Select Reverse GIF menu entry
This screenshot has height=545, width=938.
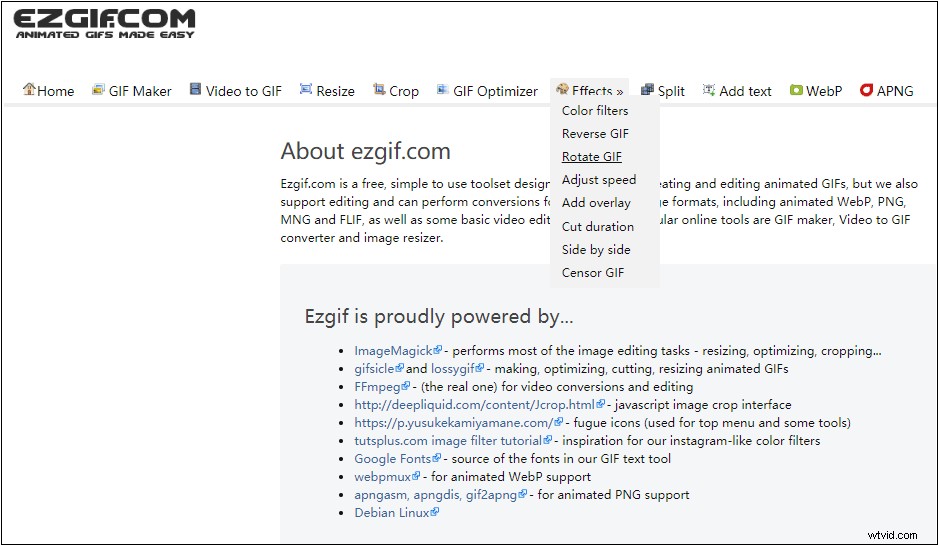pyautogui.click(x=595, y=134)
